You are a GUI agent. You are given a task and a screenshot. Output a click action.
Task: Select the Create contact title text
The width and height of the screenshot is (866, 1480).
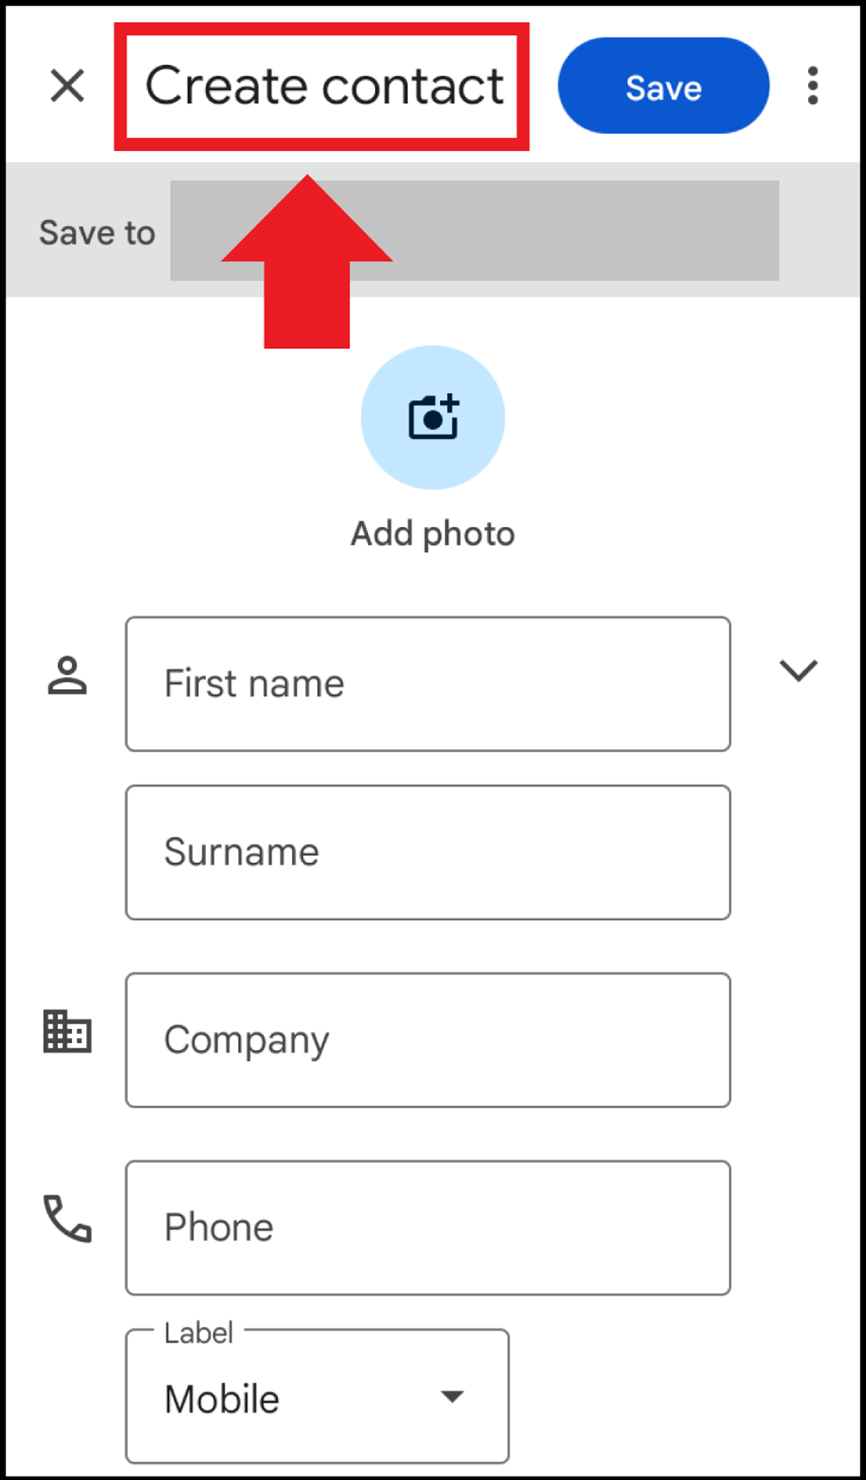click(325, 86)
